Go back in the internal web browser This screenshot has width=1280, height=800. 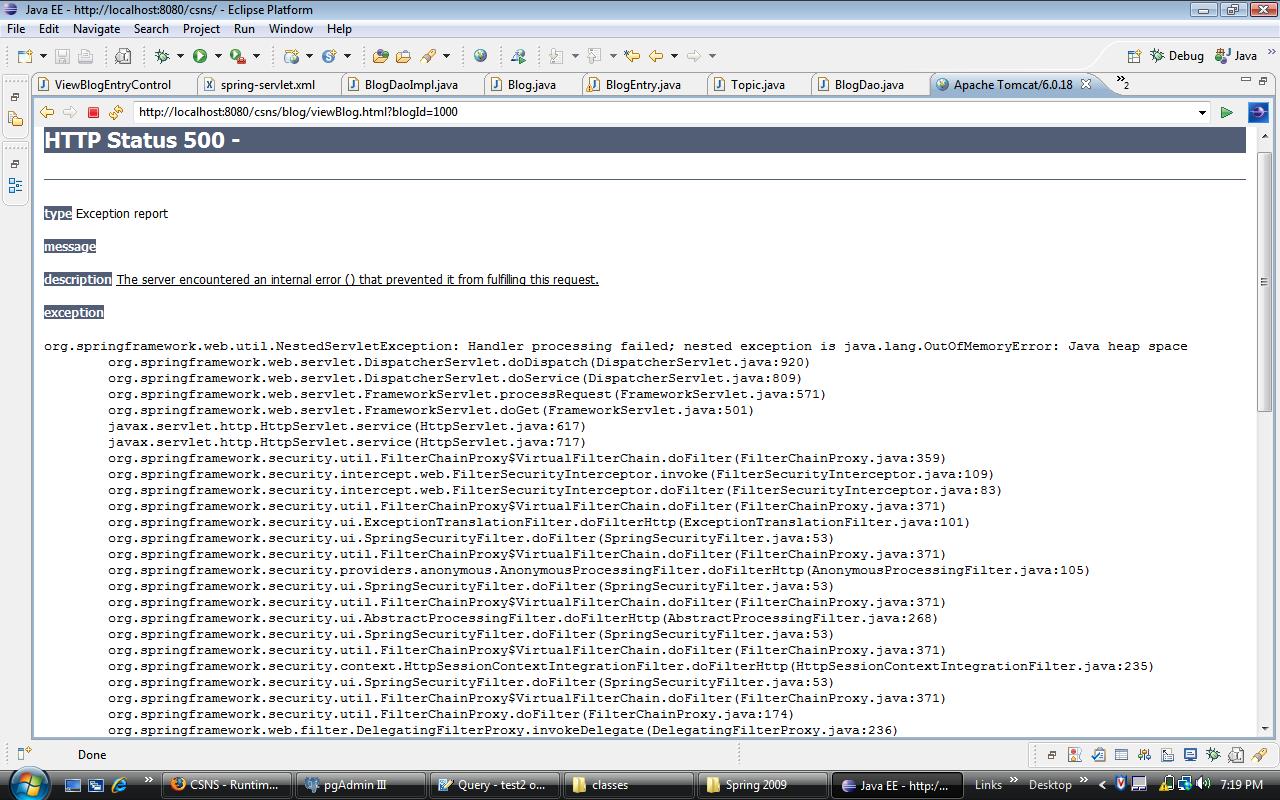tap(47, 113)
